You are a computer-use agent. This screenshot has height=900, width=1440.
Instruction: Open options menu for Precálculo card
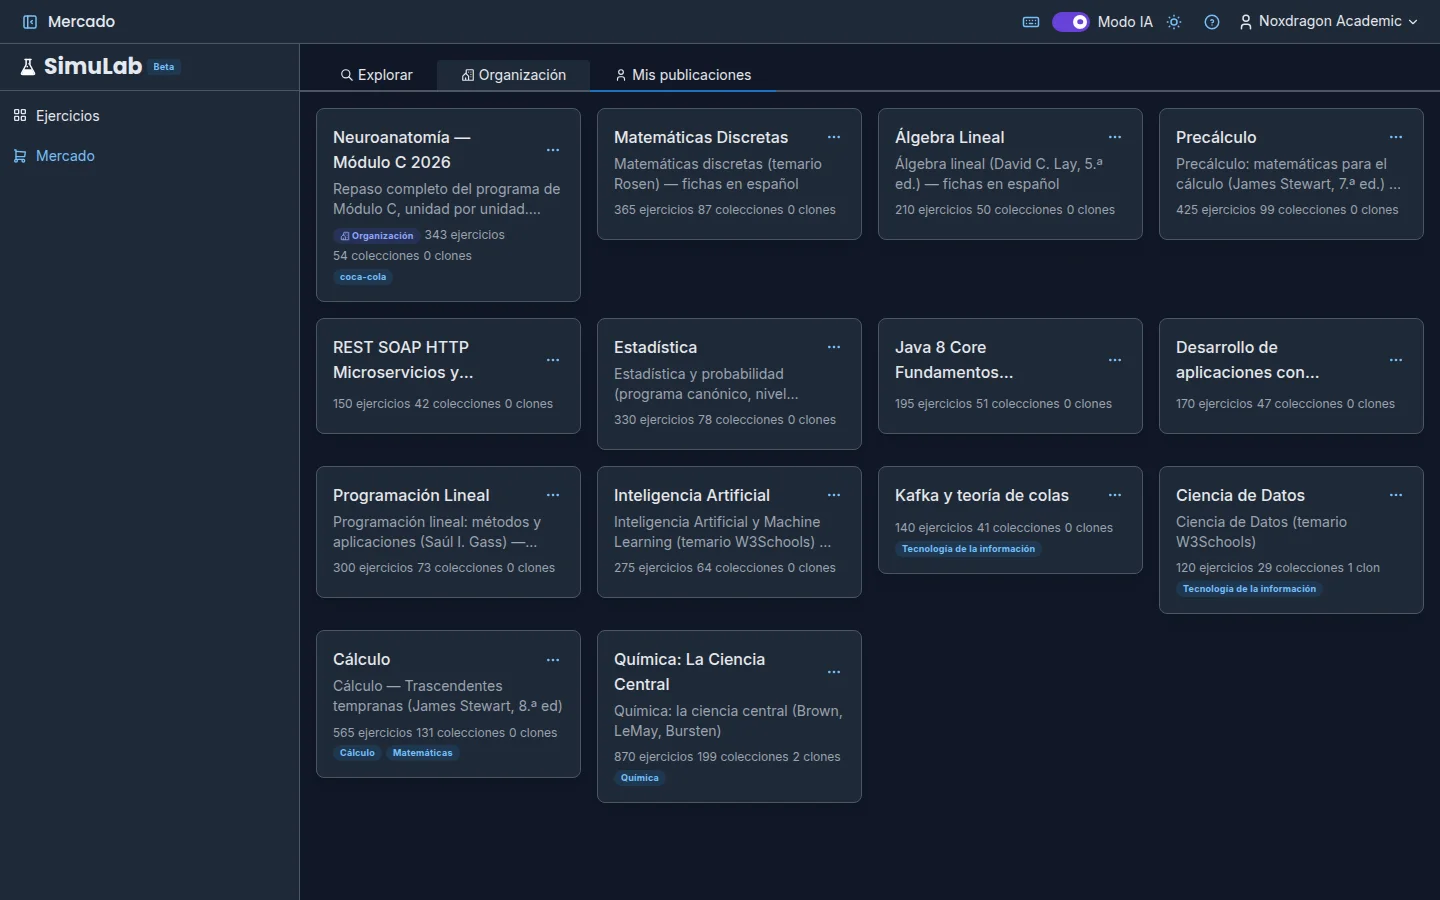tap(1396, 137)
